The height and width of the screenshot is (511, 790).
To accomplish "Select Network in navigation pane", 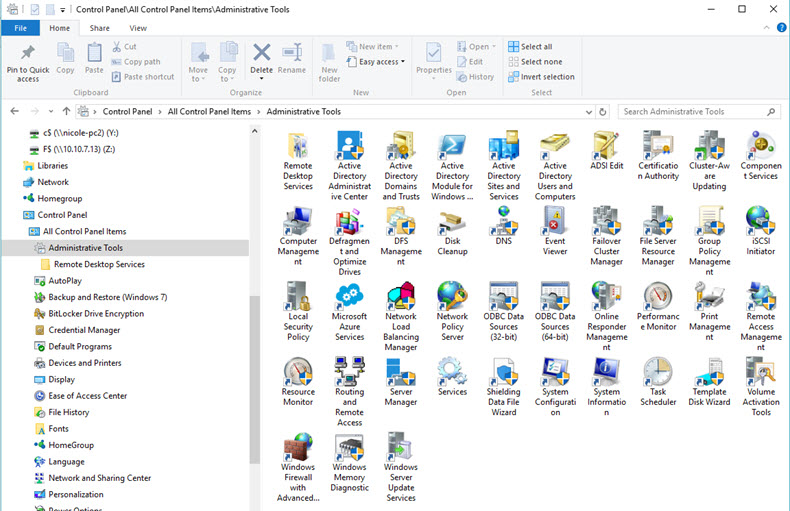I will (53, 182).
